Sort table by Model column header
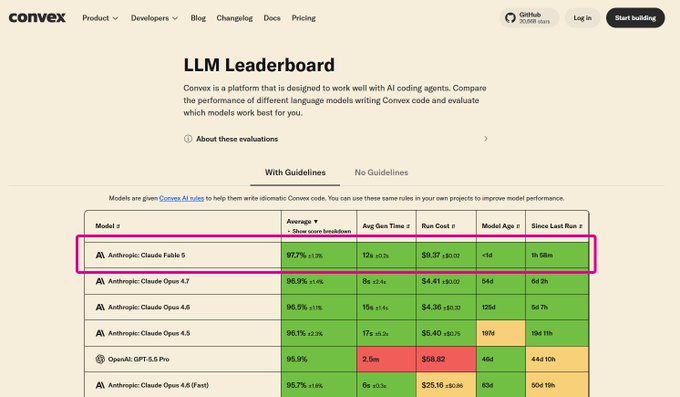This screenshot has height=397, width=680. click(108, 226)
